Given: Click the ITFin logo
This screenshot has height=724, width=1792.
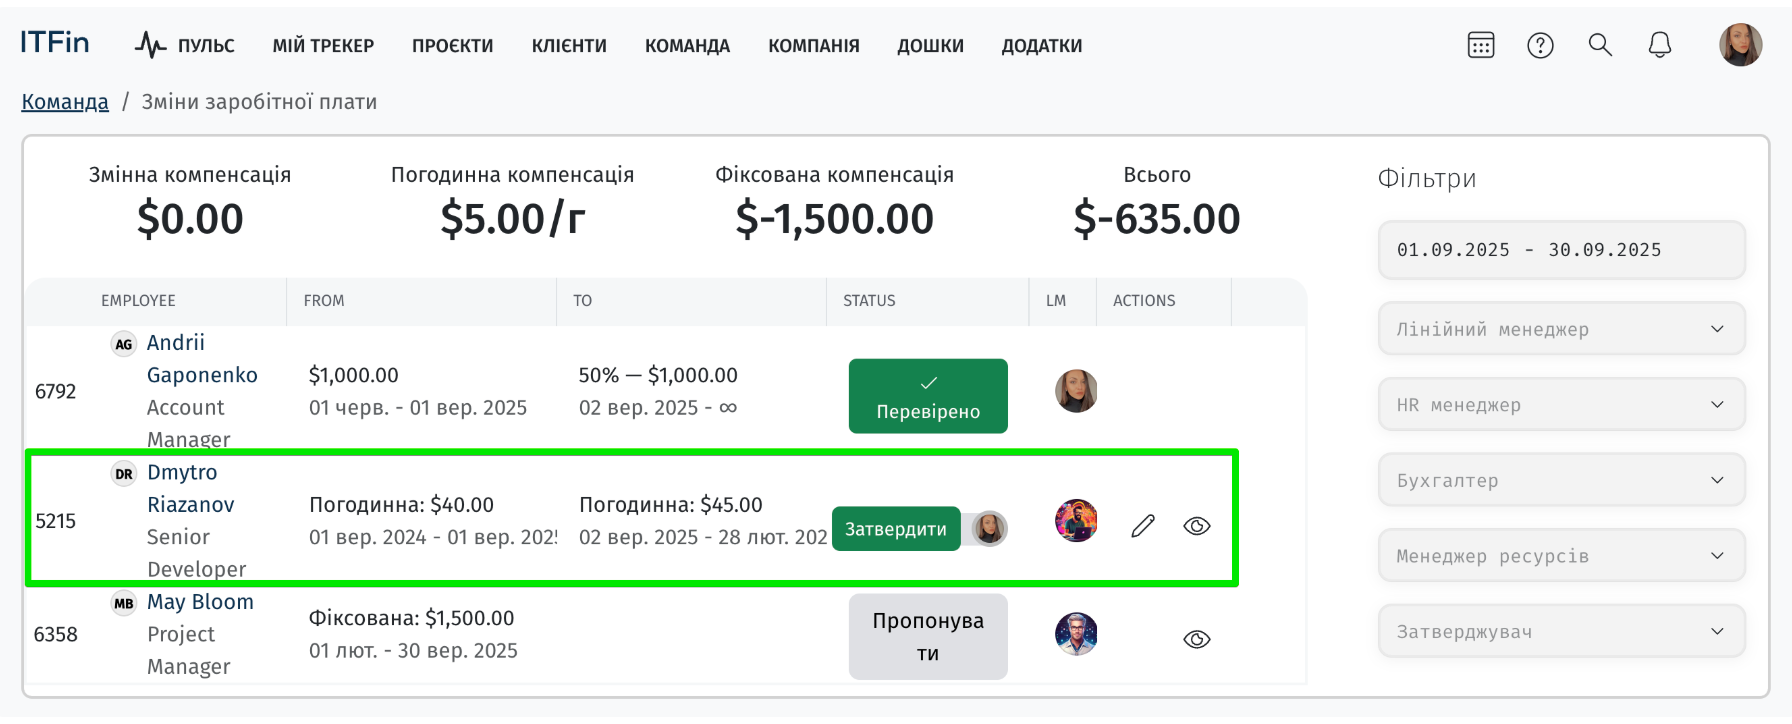Looking at the screenshot, I should coord(55,42).
